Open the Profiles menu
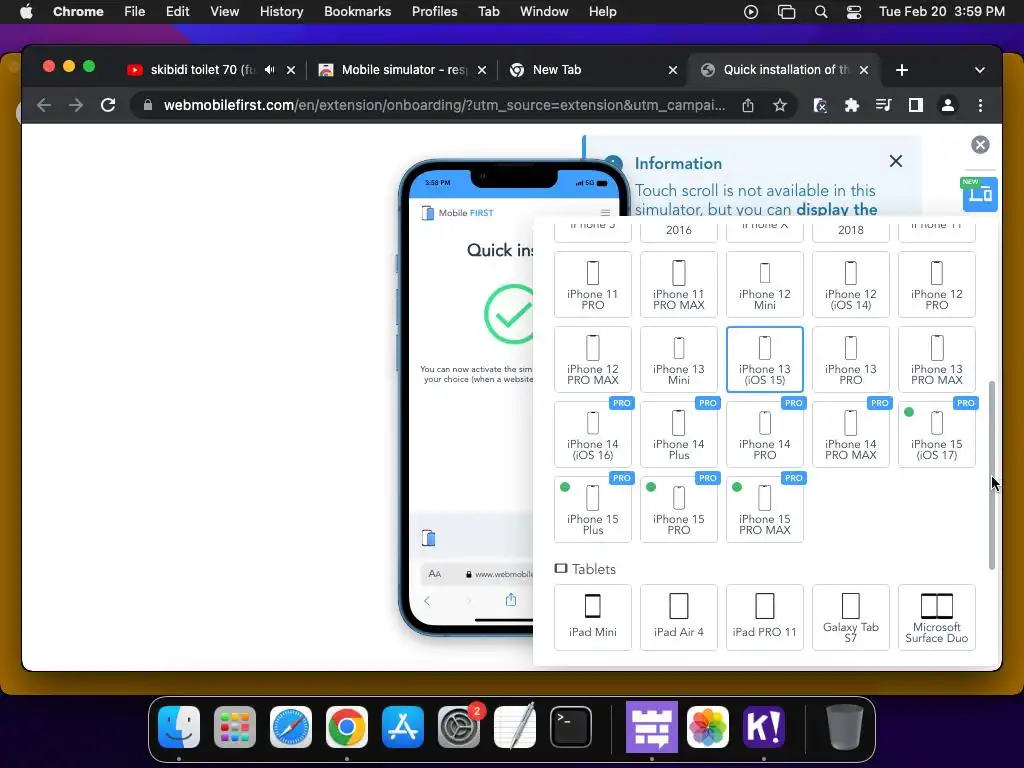This screenshot has width=1024, height=768. pyautogui.click(x=434, y=12)
